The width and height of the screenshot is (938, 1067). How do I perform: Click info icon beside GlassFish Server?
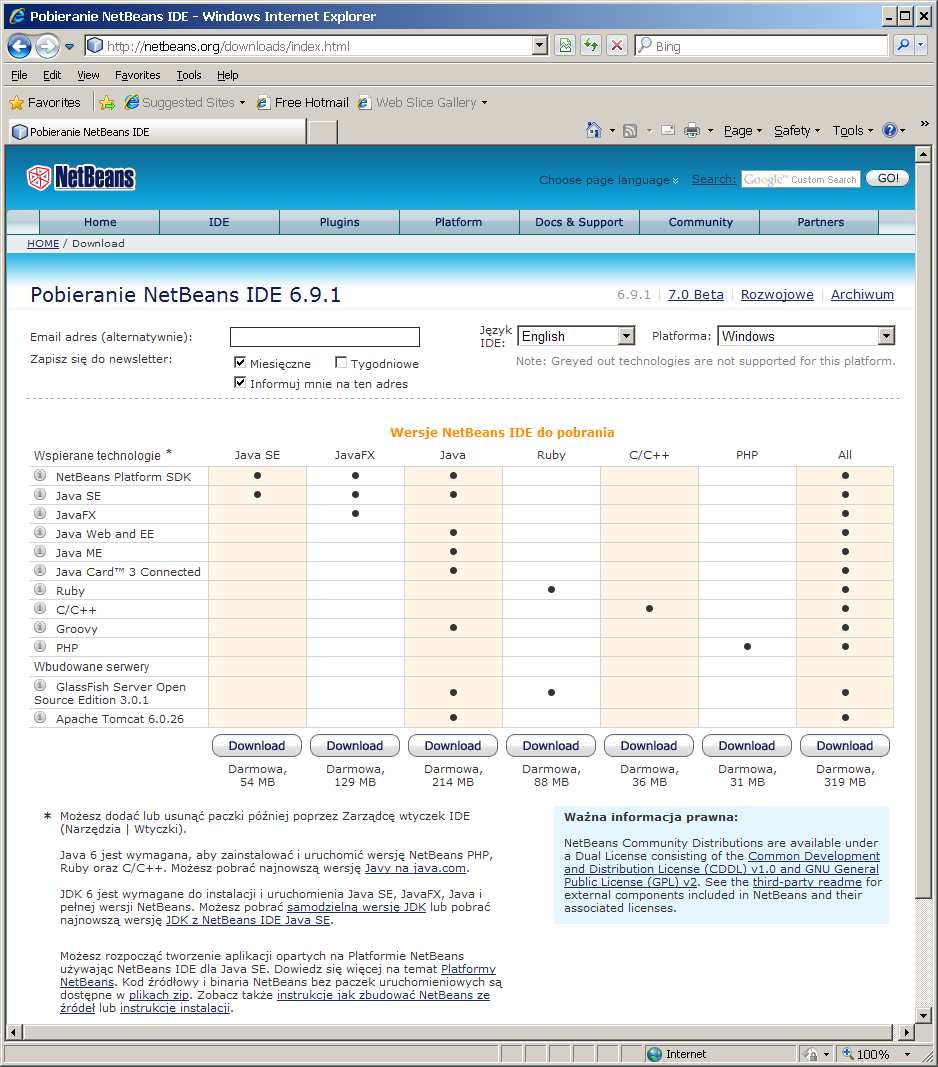(x=40, y=686)
